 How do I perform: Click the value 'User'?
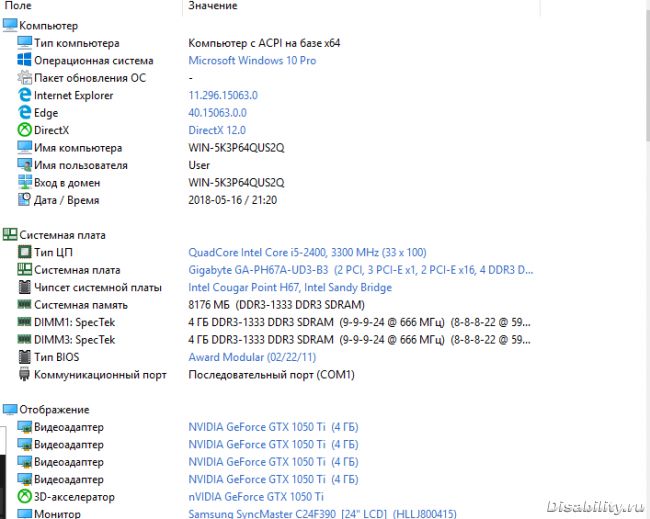click(199, 165)
